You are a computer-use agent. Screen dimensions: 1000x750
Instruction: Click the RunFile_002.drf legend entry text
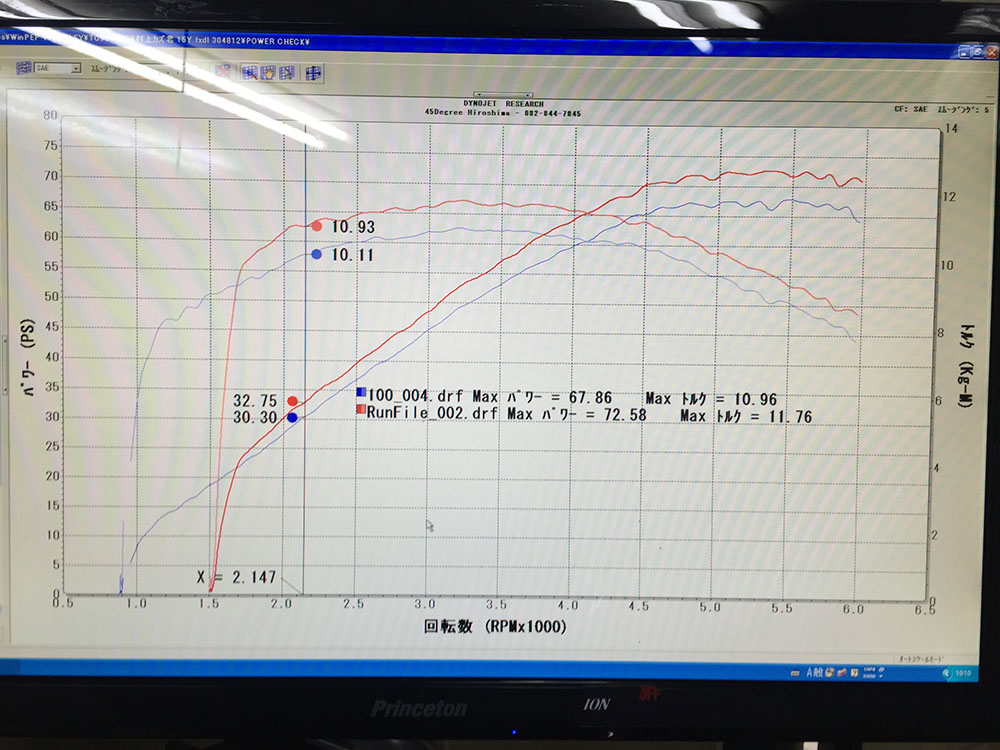(431, 412)
